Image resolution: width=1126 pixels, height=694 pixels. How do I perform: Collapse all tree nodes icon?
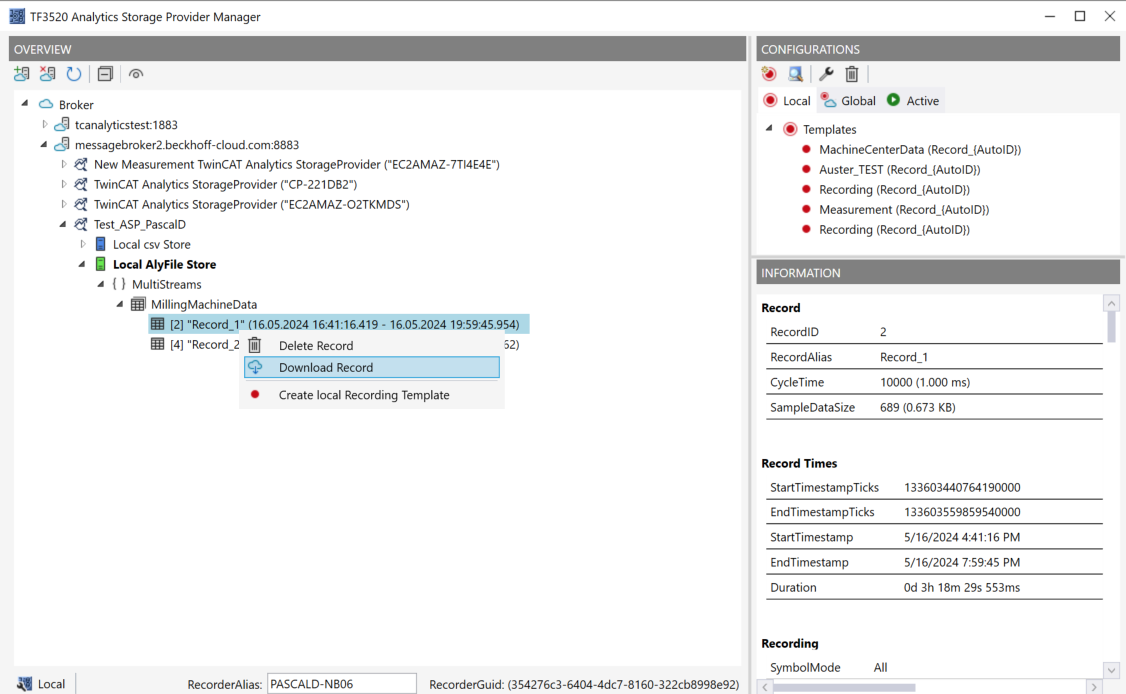pos(105,74)
